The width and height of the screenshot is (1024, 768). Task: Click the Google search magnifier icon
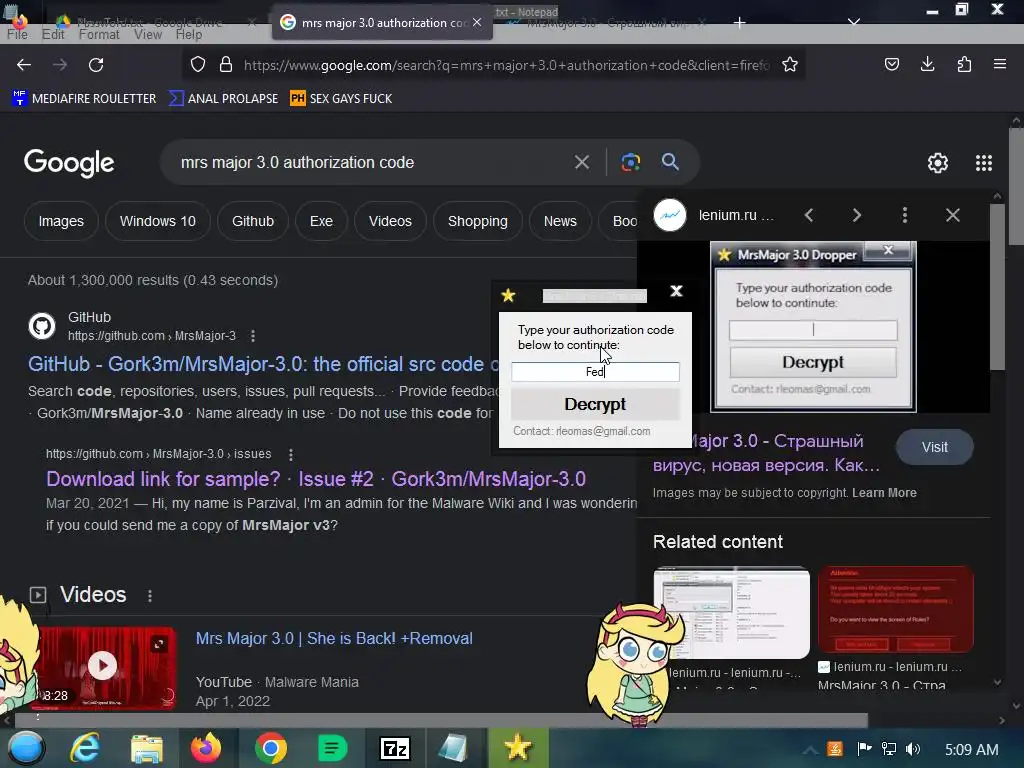click(670, 162)
